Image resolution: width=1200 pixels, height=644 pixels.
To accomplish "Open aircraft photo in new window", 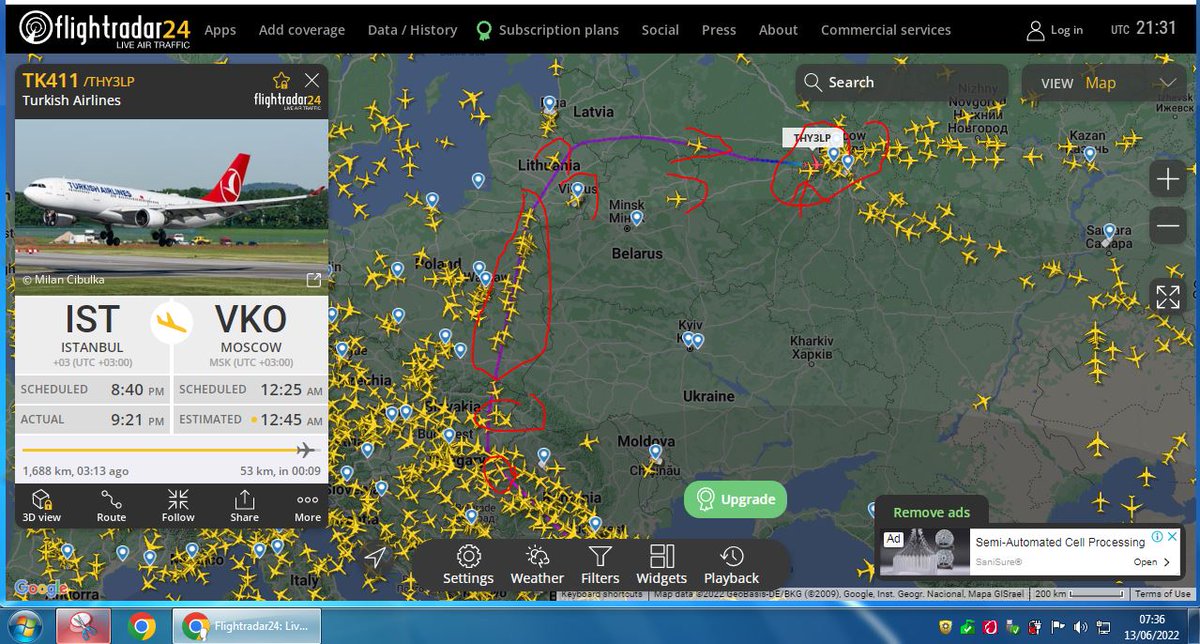I will [313, 280].
